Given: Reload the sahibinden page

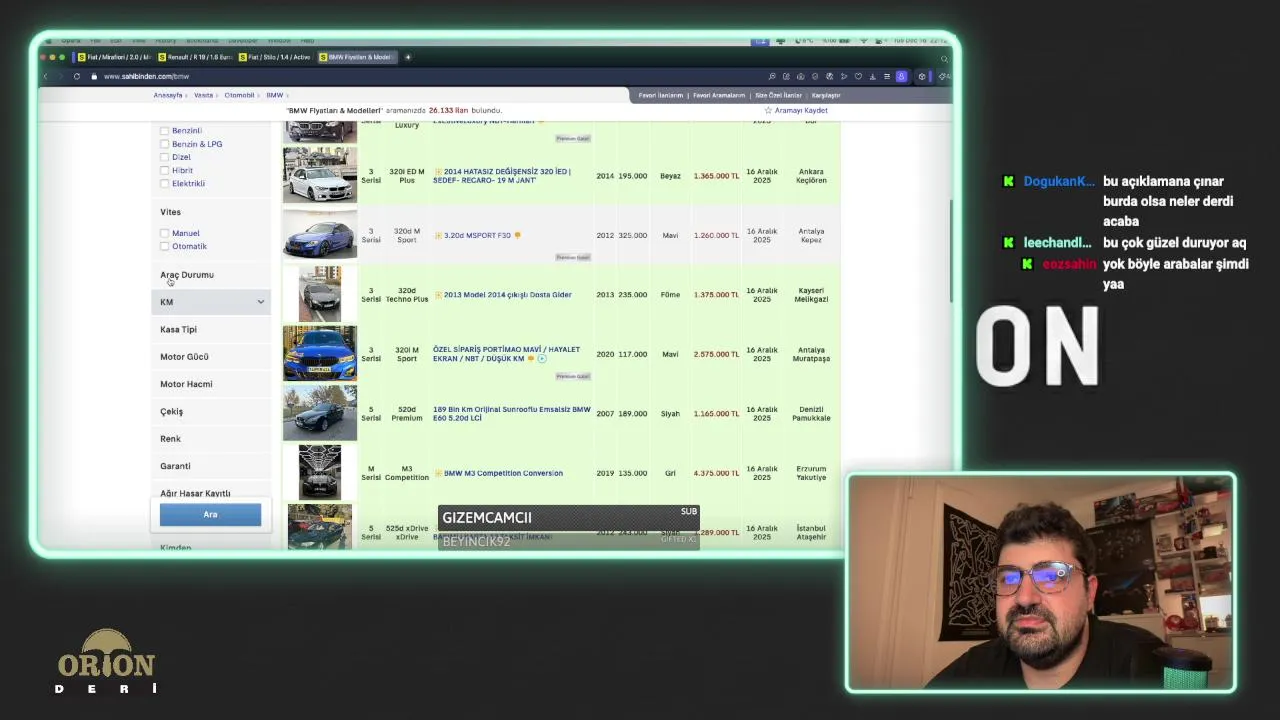Looking at the screenshot, I should click(x=77, y=76).
